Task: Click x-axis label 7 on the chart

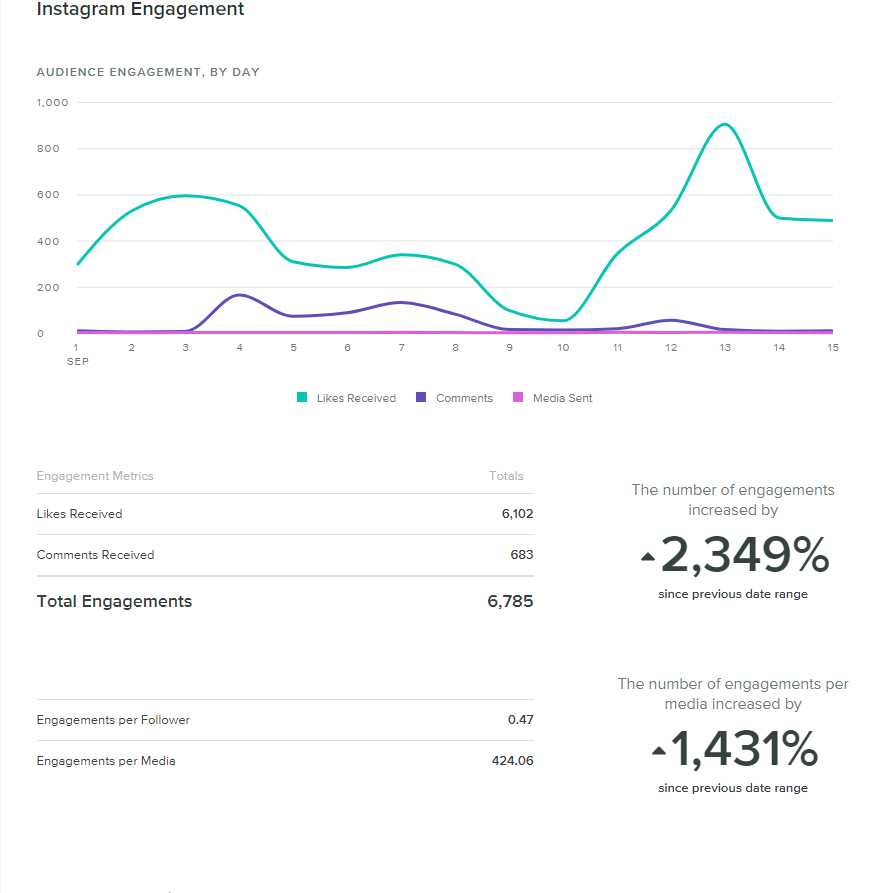Action: pyautogui.click(x=402, y=347)
